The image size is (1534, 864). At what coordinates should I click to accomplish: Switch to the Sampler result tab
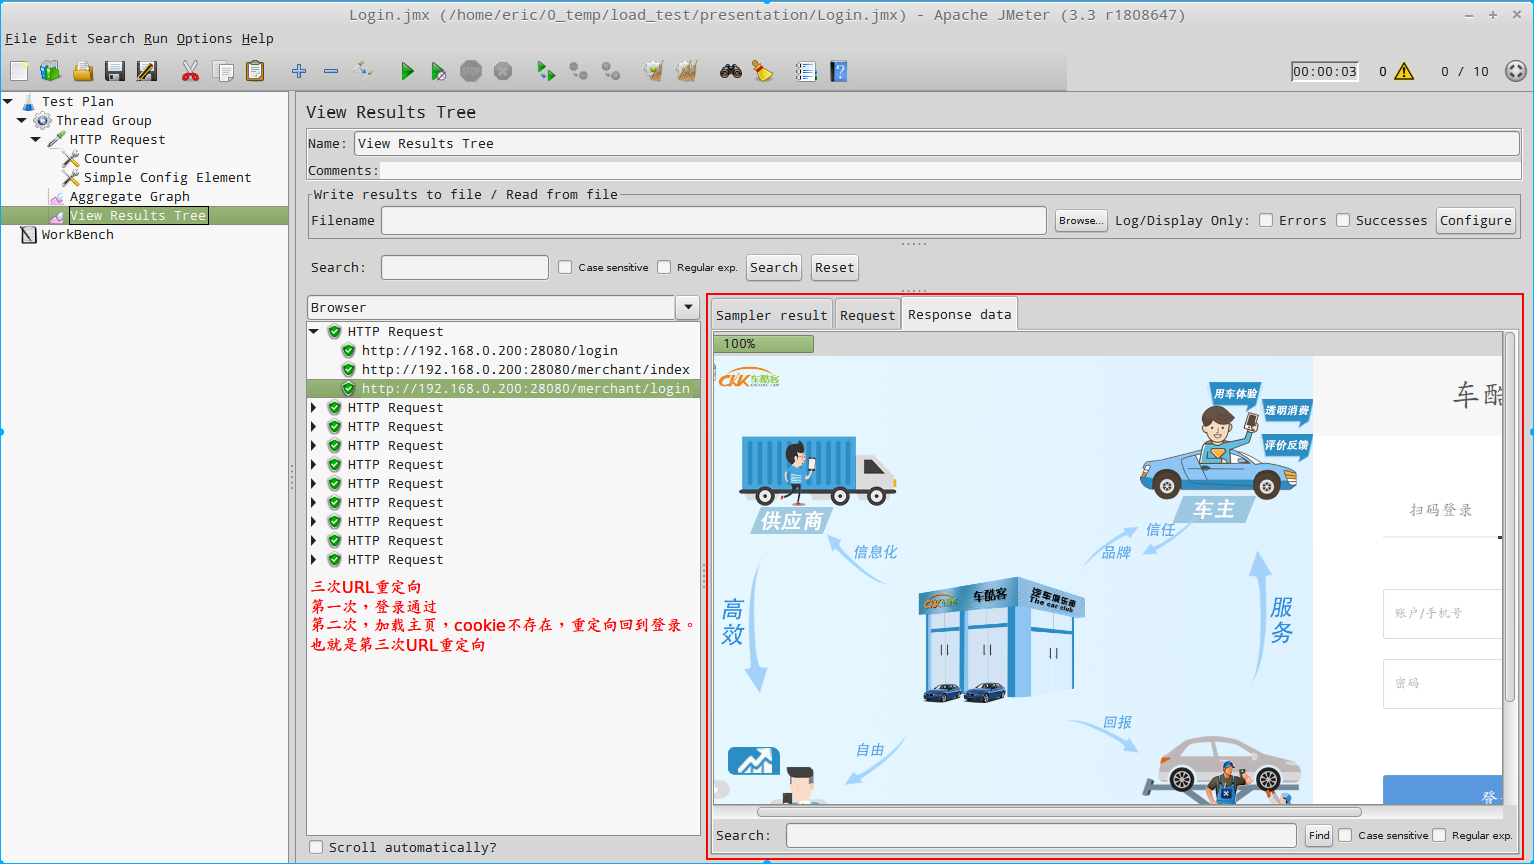coord(771,315)
